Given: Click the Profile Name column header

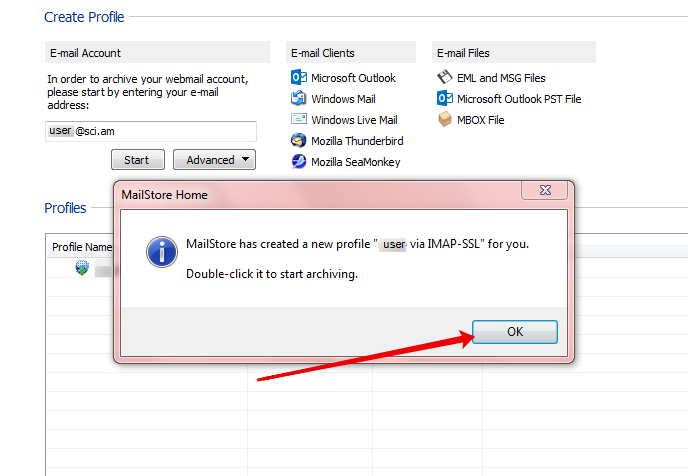Looking at the screenshot, I should pos(80,247).
